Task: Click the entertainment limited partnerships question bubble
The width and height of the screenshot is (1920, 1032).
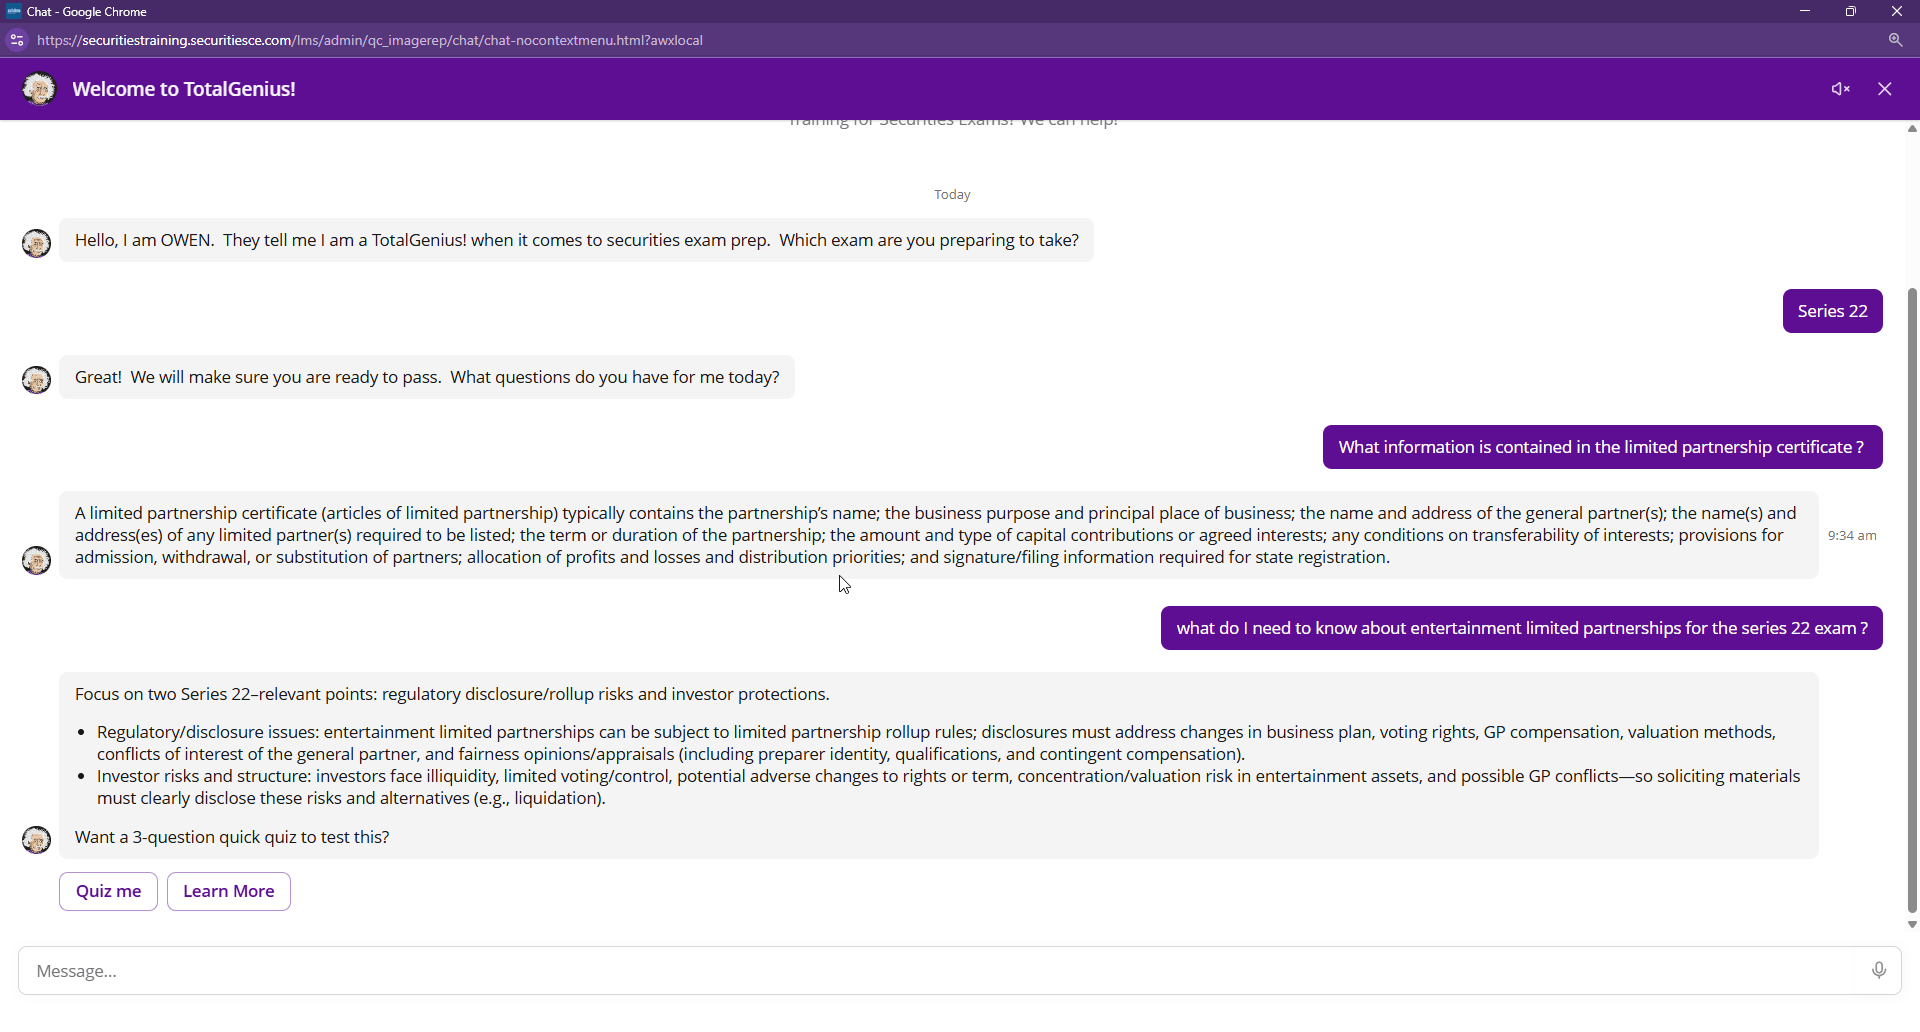Action: [x=1521, y=628]
